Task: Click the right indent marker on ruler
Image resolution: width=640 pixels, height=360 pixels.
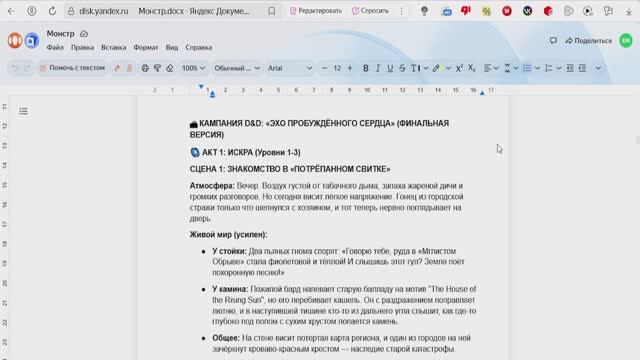Action: tap(482, 93)
